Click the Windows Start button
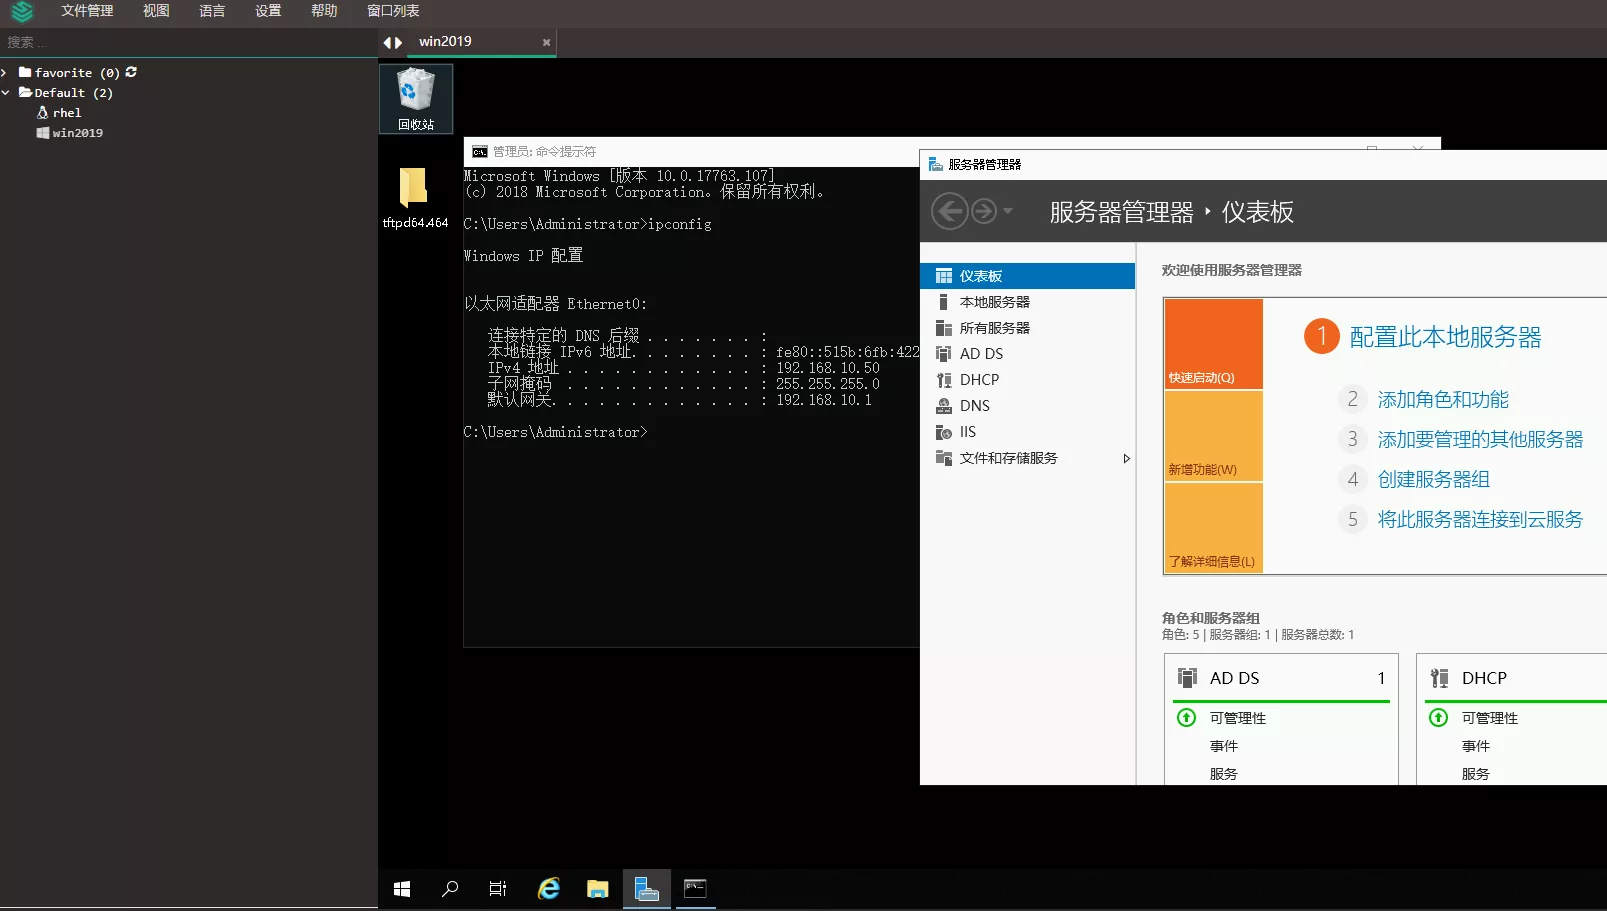Screen dimensions: 1607x911 click(x=402, y=889)
